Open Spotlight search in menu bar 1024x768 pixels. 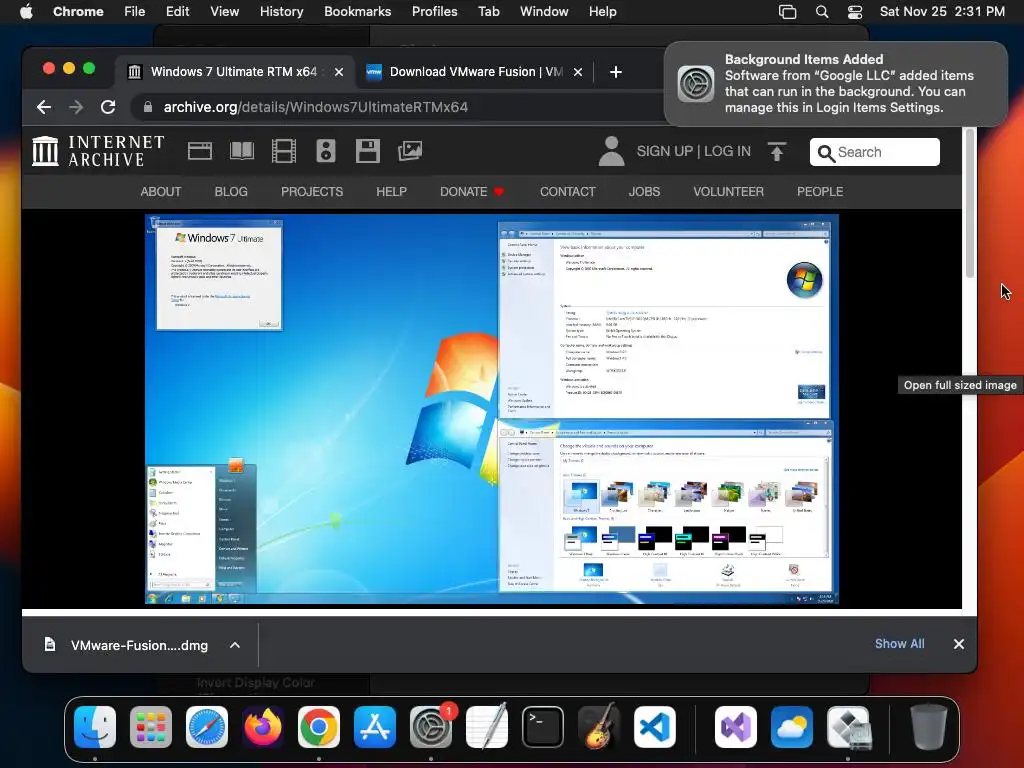822,12
